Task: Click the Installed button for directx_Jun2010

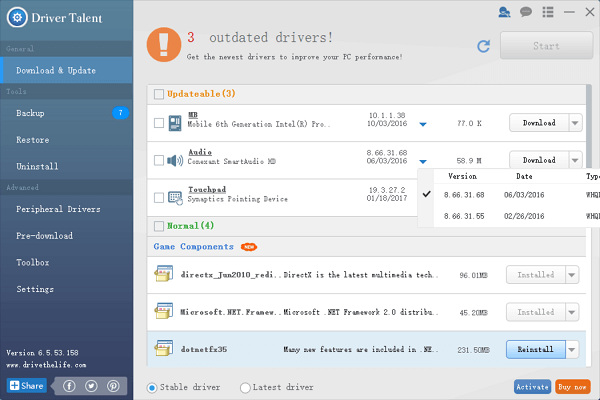Action: (536, 275)
